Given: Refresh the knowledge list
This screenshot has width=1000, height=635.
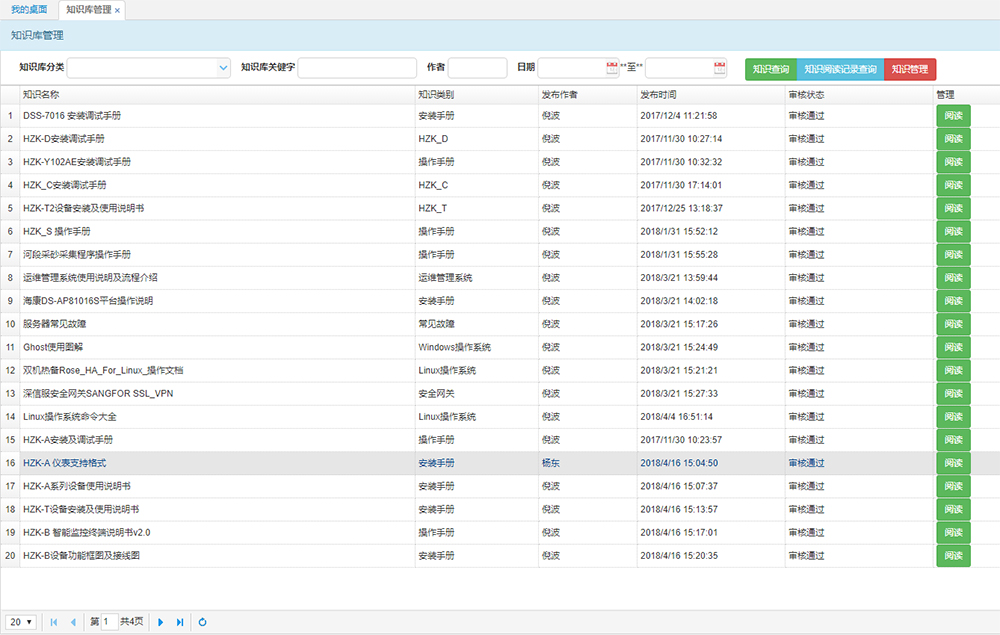Looking at the screenshot, I should tap(202, 622).
